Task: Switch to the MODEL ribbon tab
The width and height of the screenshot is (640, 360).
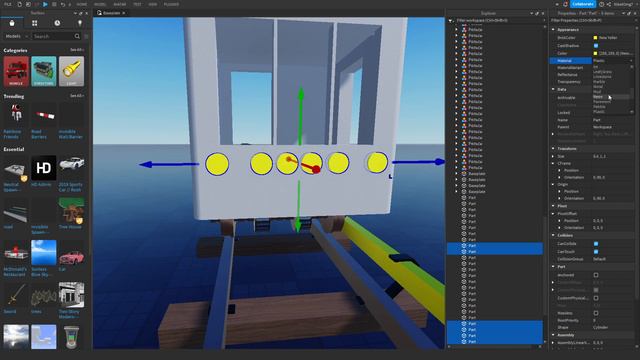Action: pyautogui.click(x=100, y=4)
